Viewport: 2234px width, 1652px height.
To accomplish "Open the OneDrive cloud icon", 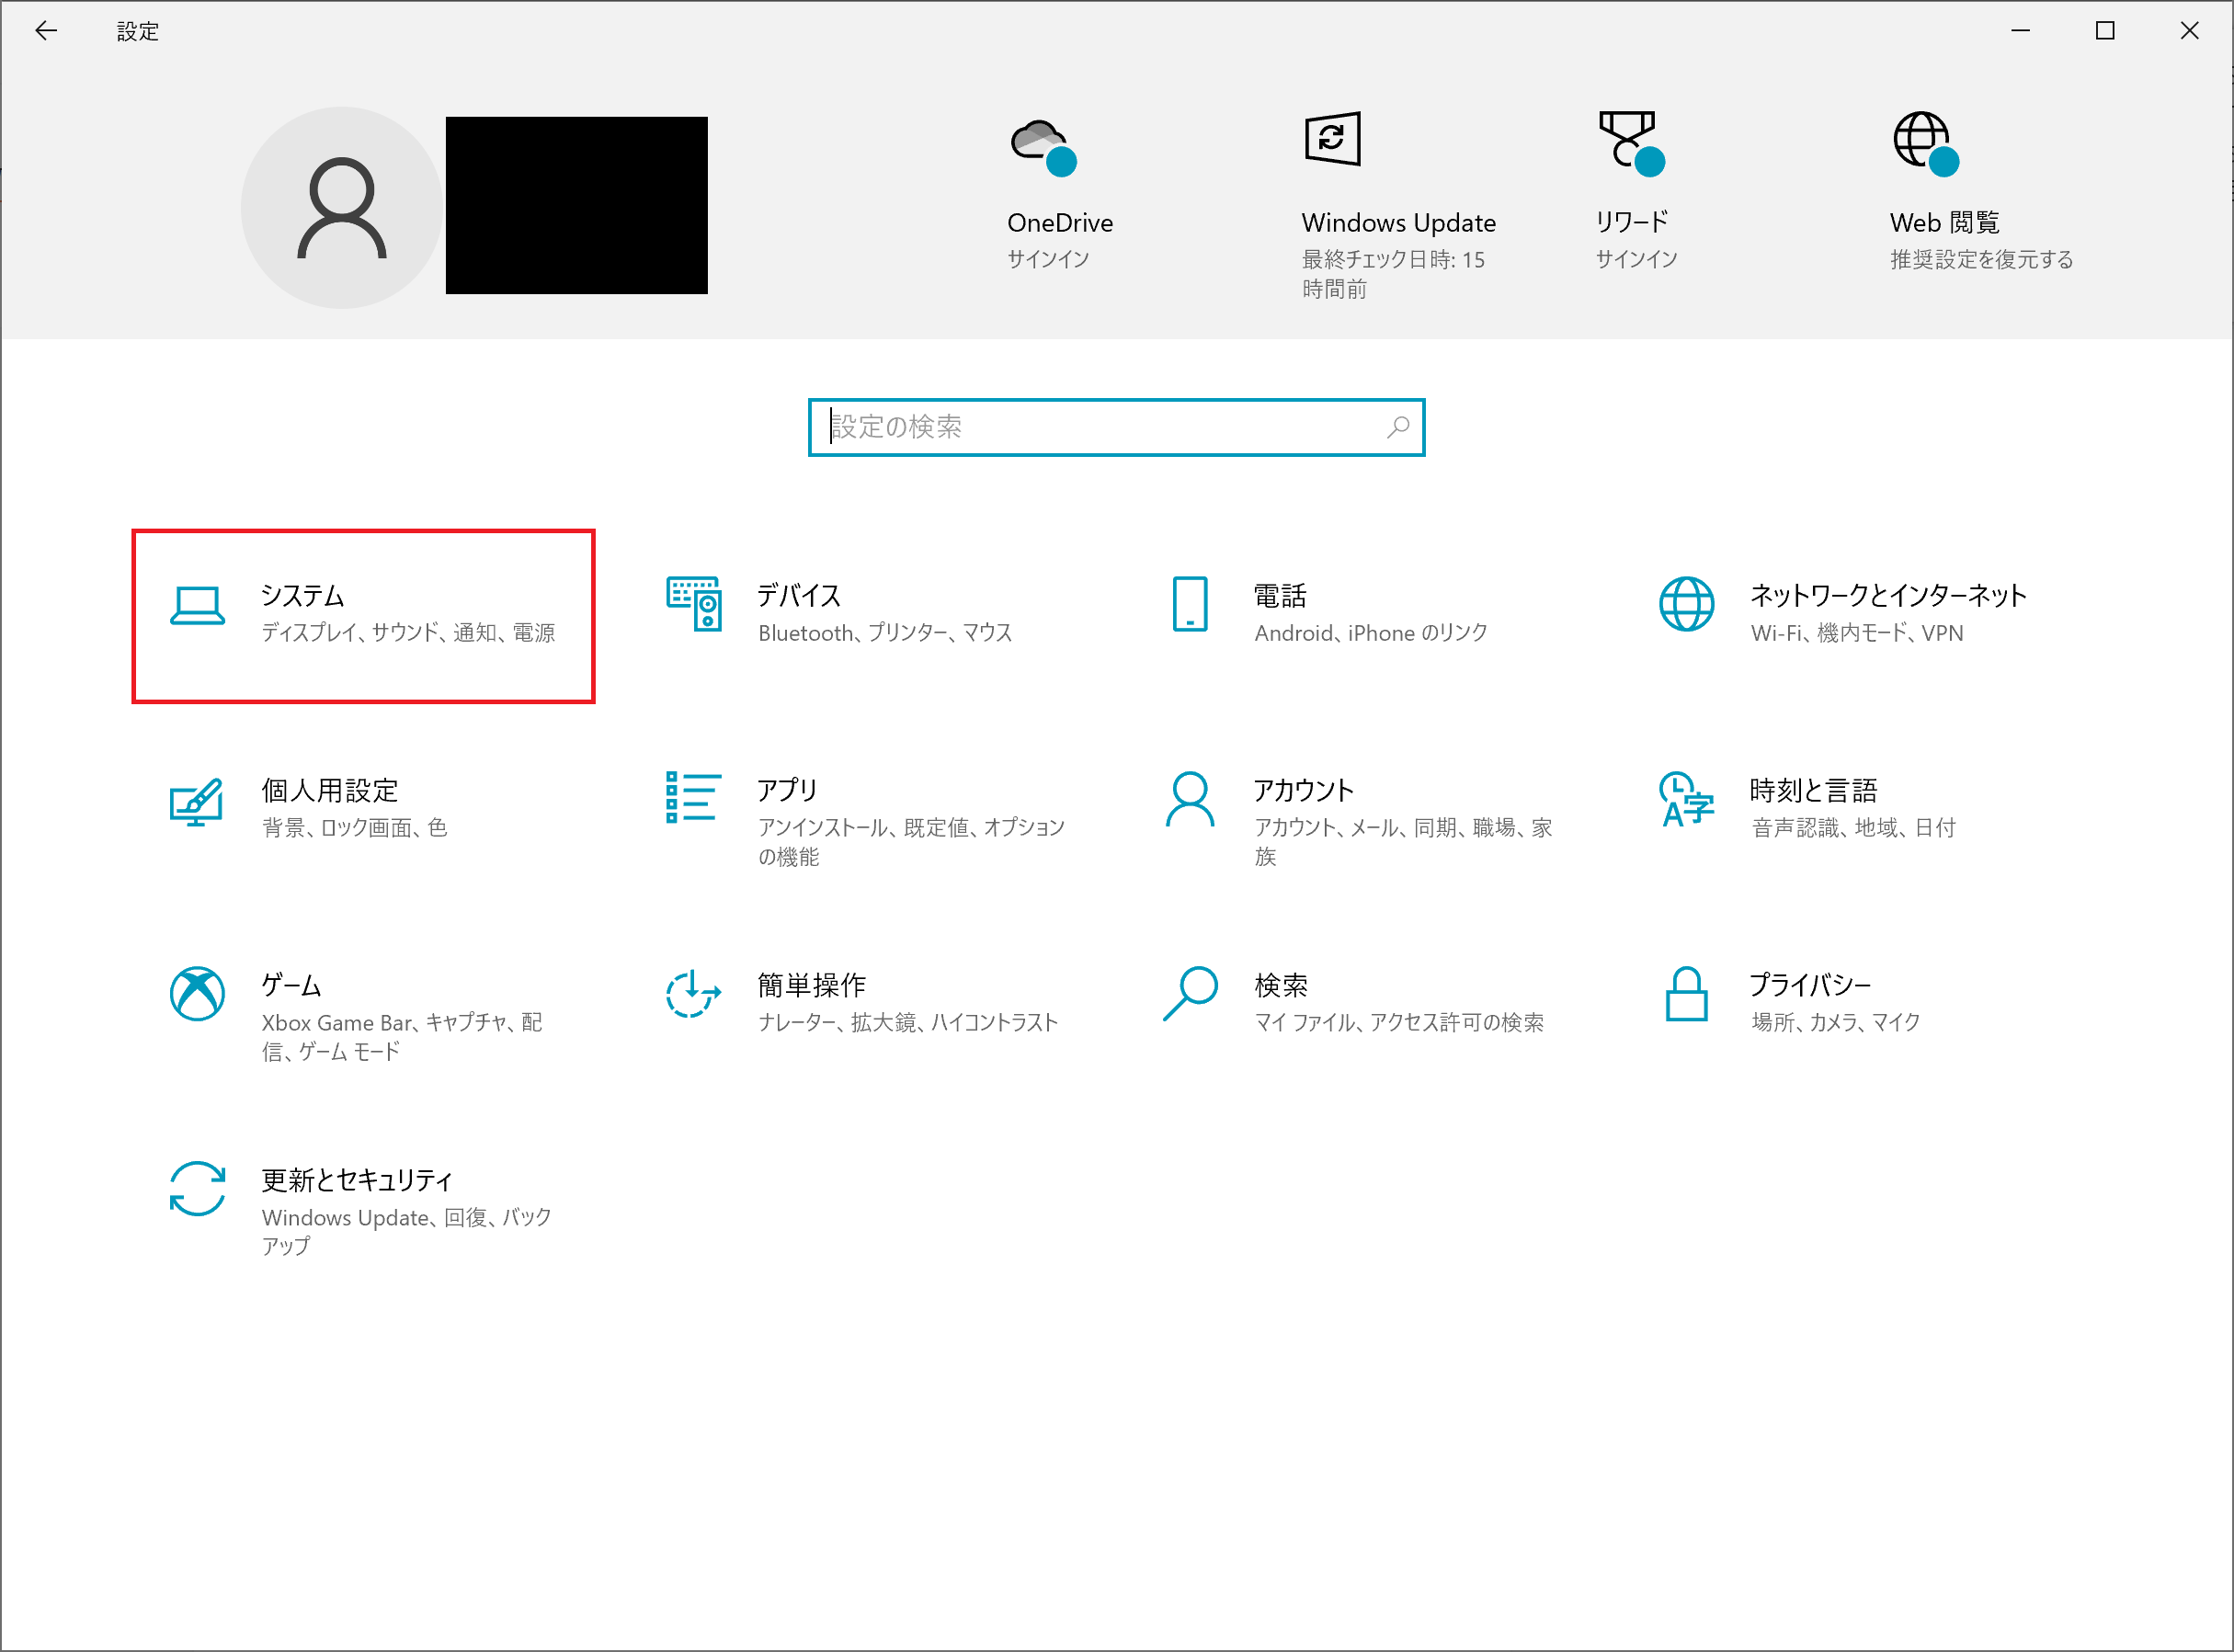I will 1043,147.
